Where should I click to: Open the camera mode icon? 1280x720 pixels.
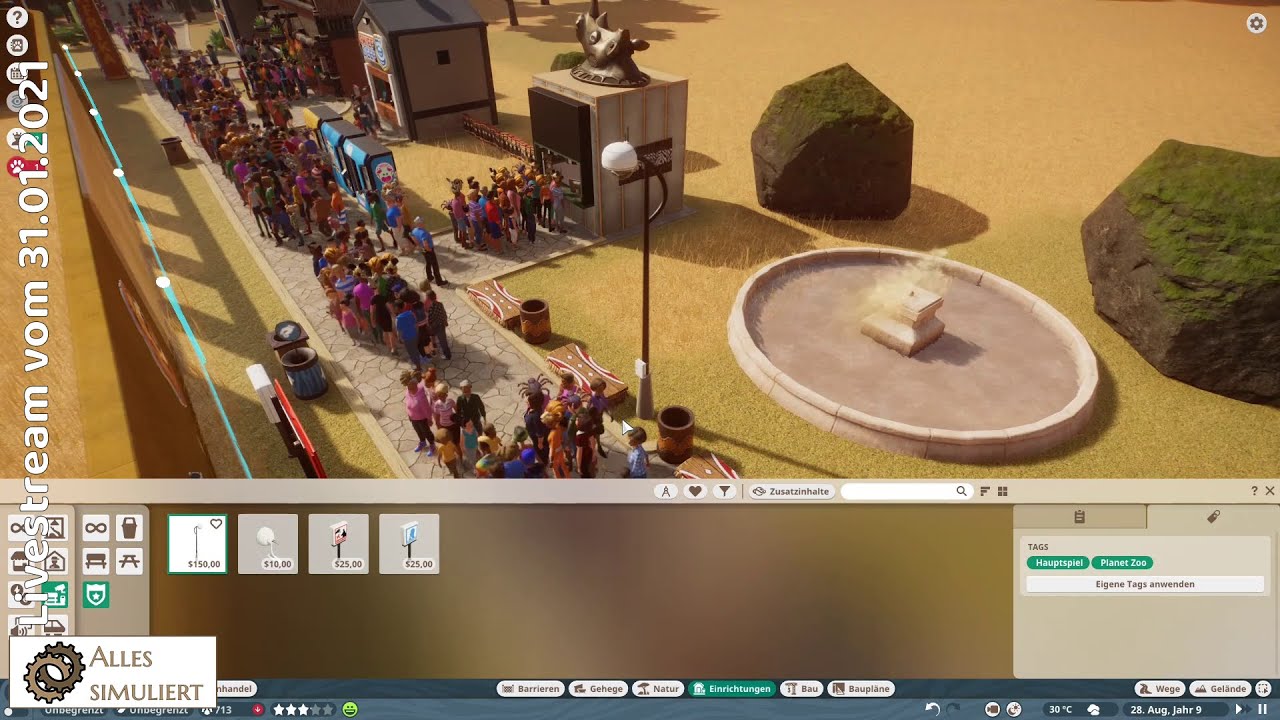993,709
